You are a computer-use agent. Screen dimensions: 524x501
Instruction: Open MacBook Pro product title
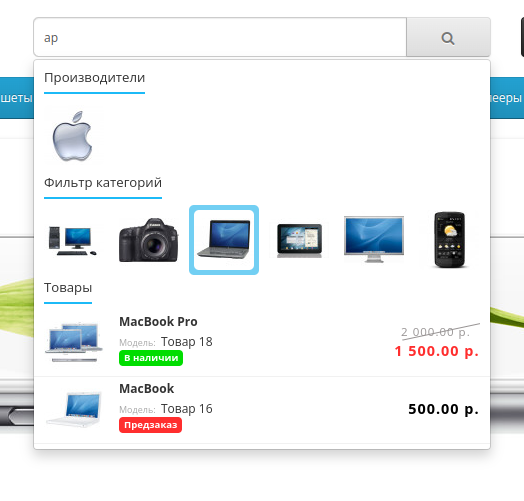(158, 322)
